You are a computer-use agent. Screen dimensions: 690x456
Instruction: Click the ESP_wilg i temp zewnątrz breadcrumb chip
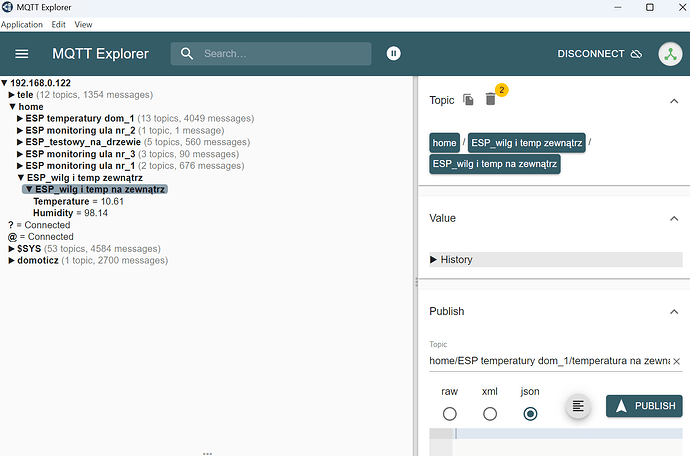[x=527, y=143]
